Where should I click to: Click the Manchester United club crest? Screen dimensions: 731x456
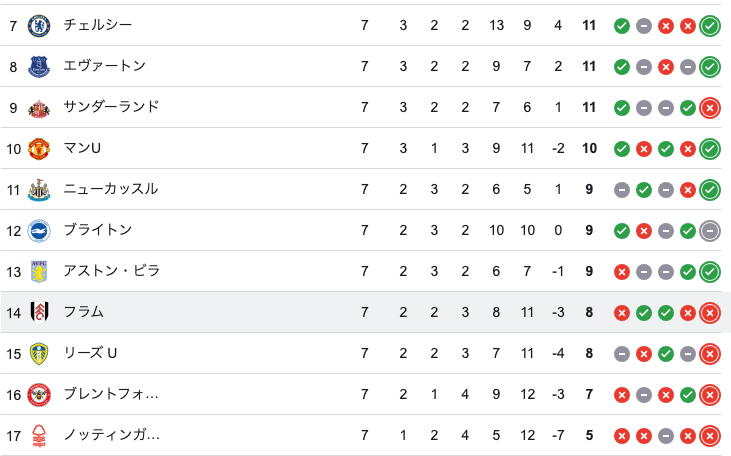click(x=39, y=148)
